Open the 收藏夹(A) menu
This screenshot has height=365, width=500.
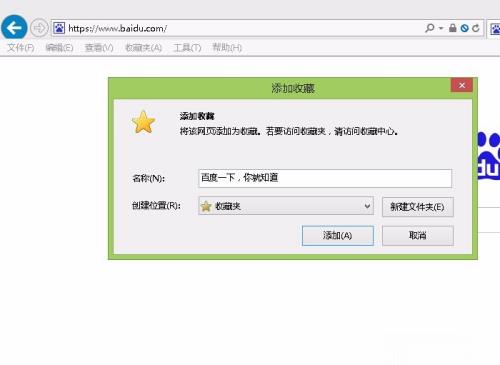tap(143, 48)
